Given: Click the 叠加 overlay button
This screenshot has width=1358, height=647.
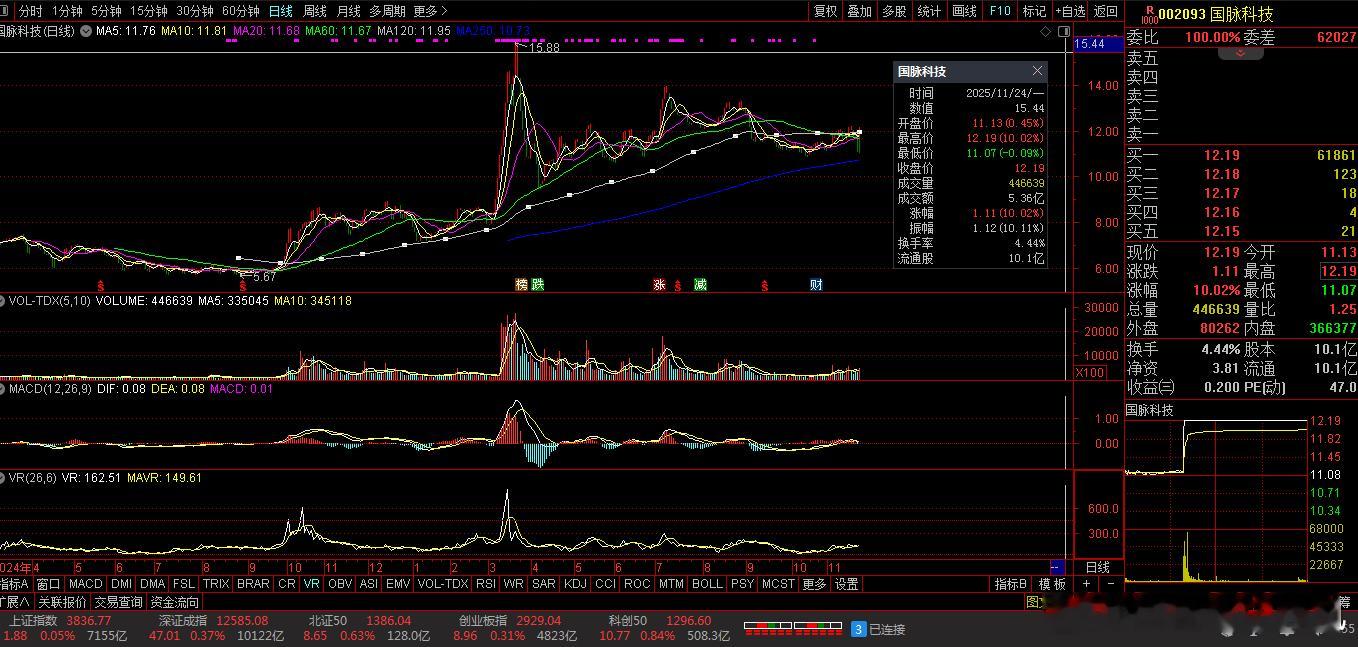Looking at the screenshot, I should [x=860, y=11].
